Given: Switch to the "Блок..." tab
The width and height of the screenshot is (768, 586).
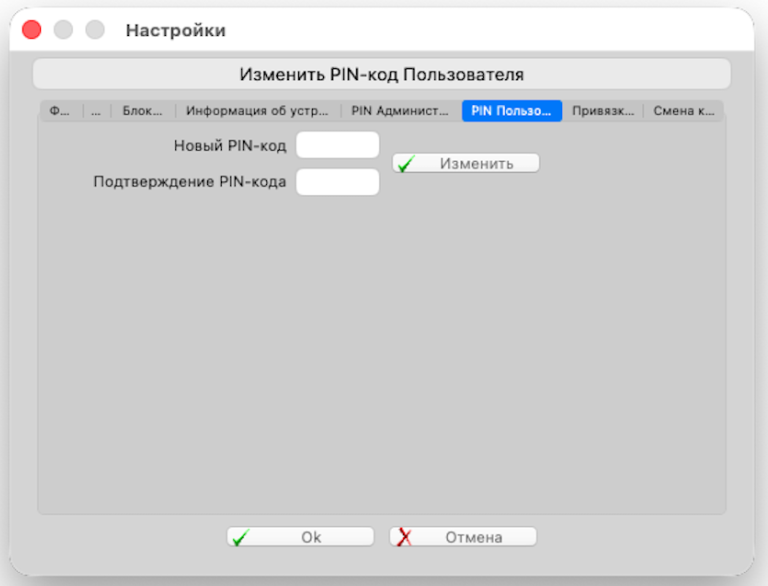Looking at the screenshot, I should coord(143,111).
